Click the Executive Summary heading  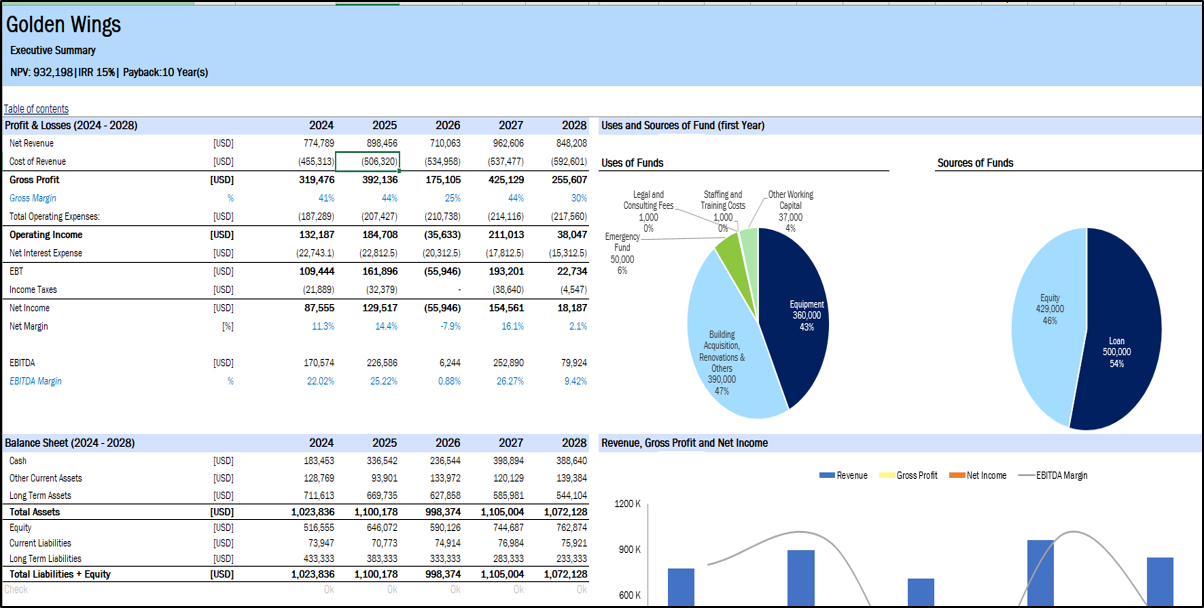tap(53, 50)
